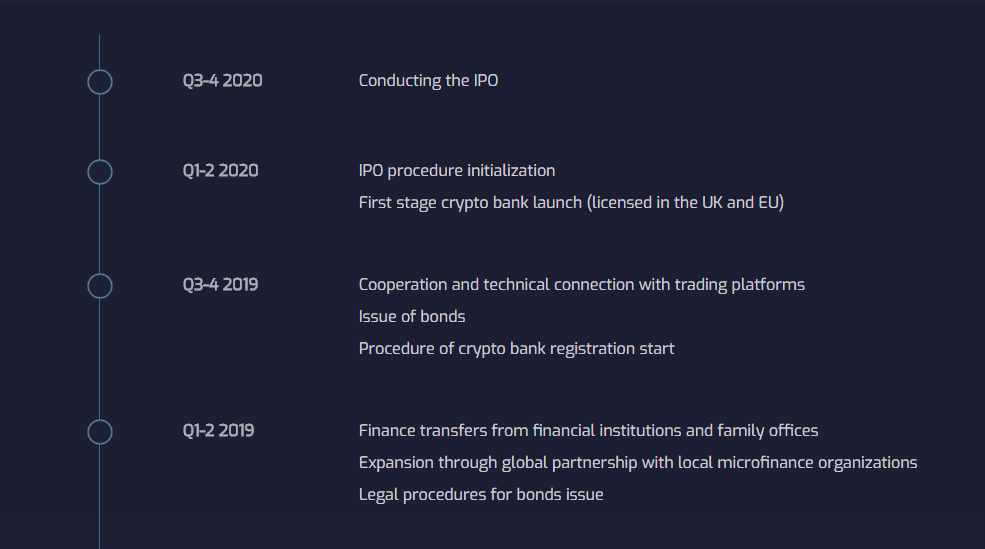Select the Q3-4 2020 date label

(x=222, y=80)
